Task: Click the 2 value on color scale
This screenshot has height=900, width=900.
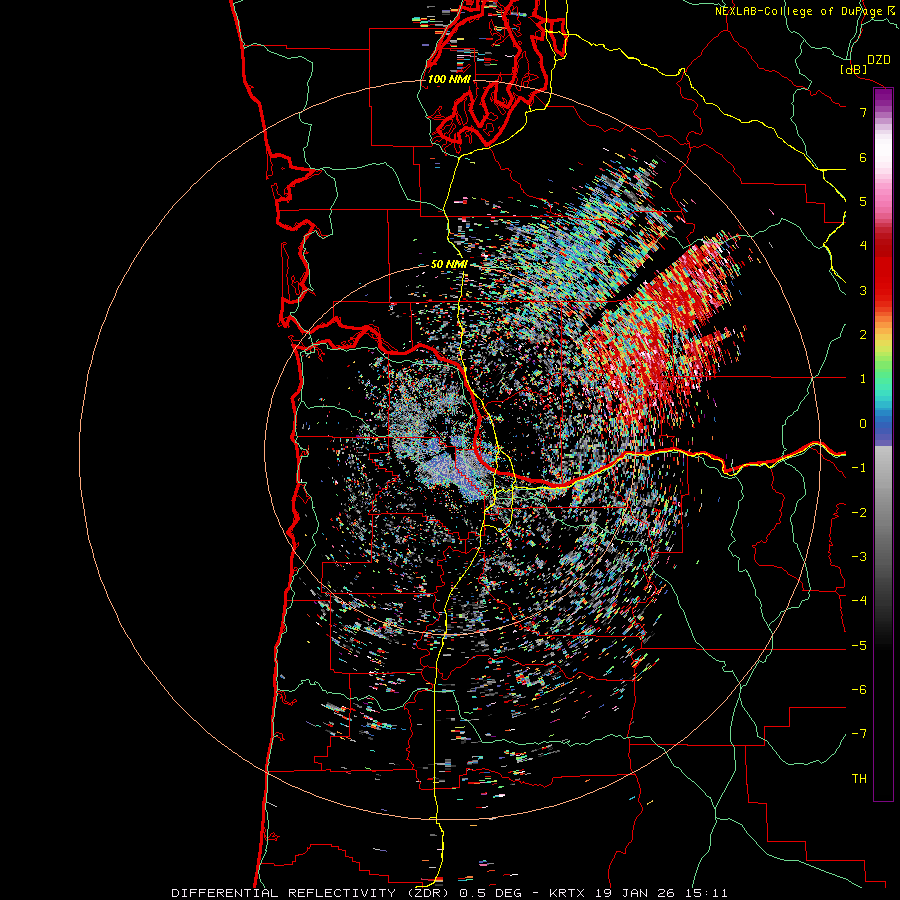Action: pyautogui.click(x=863, y=335)
